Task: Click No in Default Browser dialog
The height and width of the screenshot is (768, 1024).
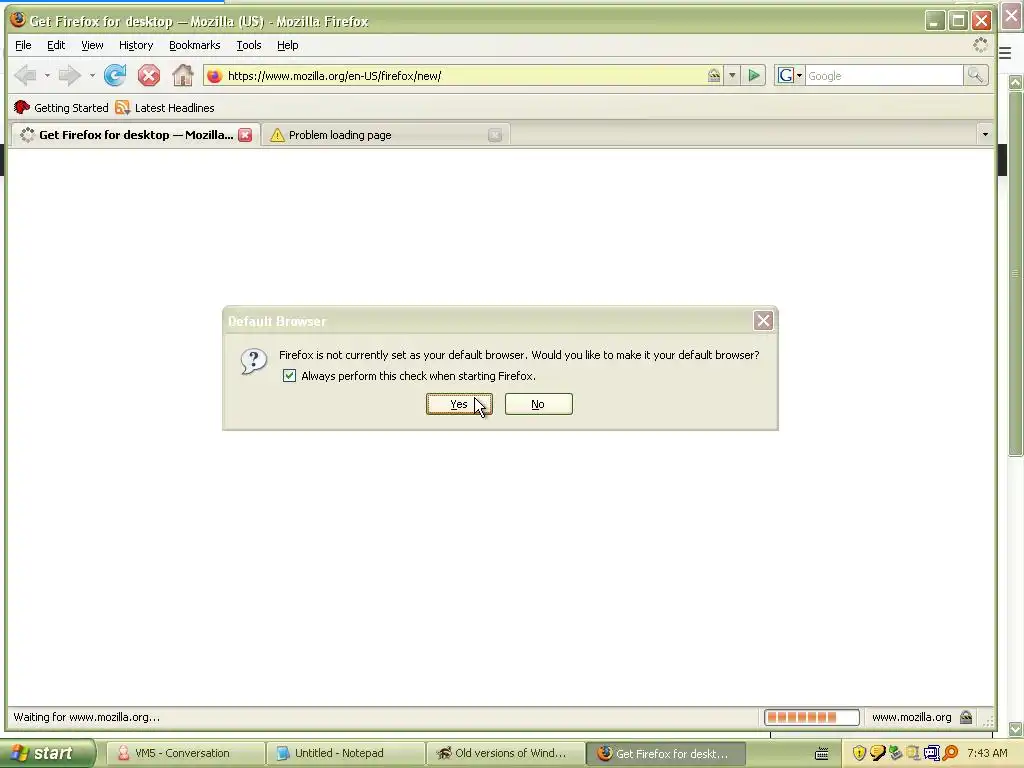Action: 538,404
